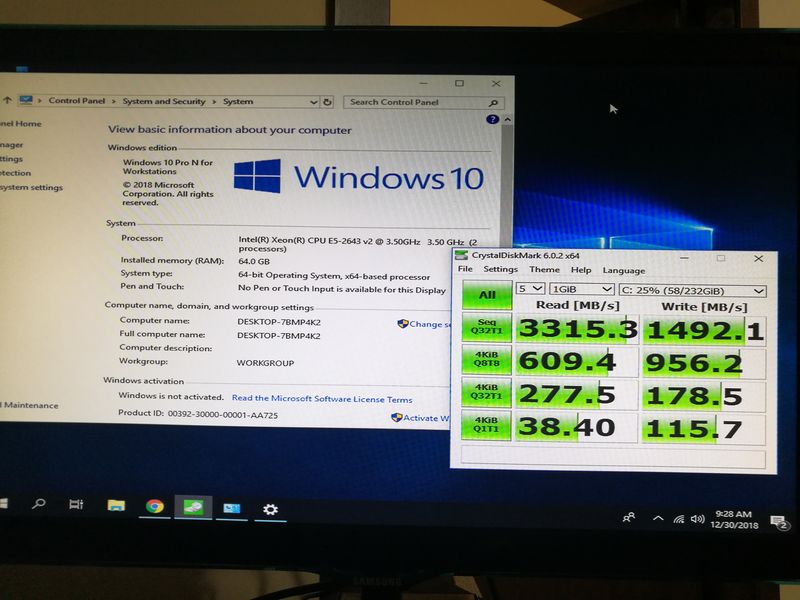800x600 pixels.
Task: Click the scroll up arrow in System window
Action: 507,119
